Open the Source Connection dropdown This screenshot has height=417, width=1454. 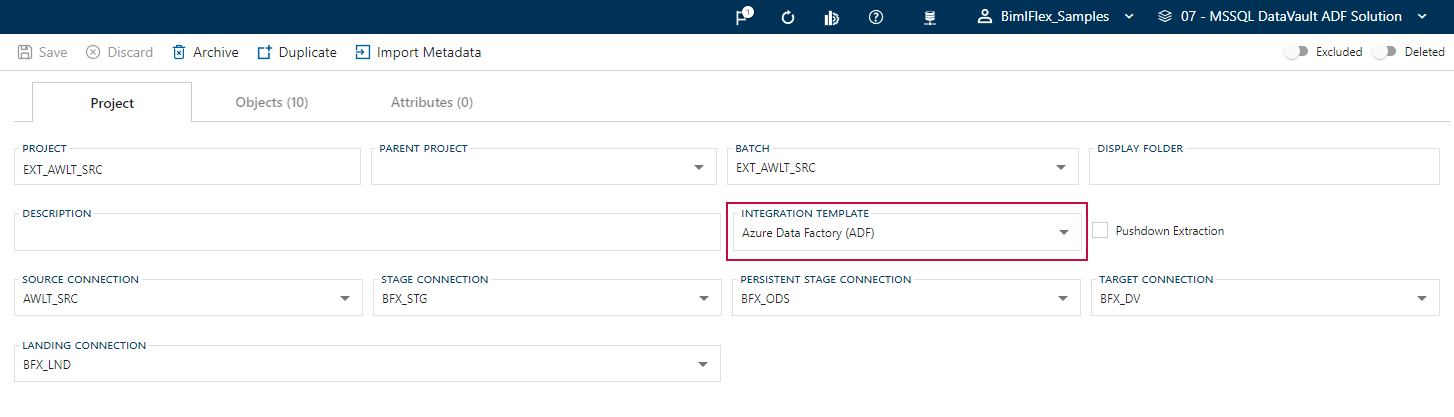[345, 298]
